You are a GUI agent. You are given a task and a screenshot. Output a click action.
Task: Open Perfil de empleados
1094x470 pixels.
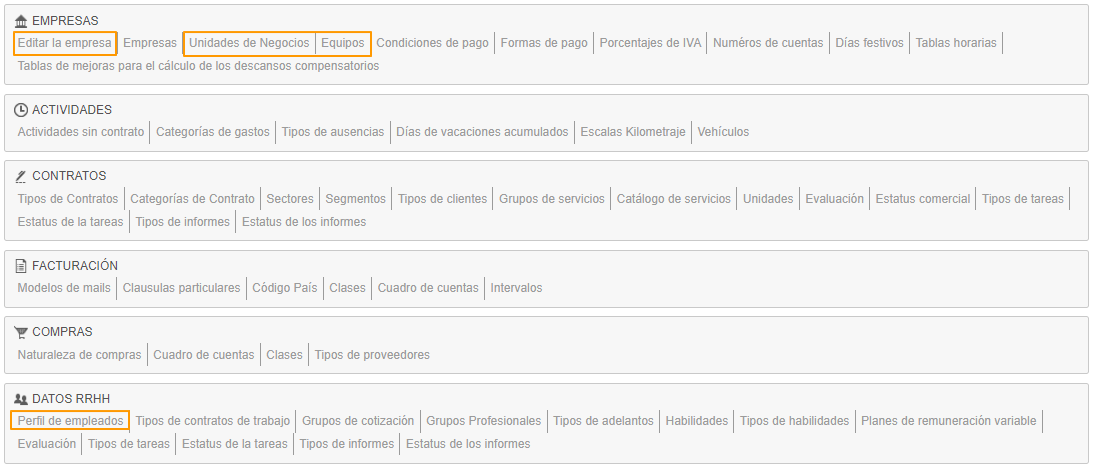[x=70, y=421]
